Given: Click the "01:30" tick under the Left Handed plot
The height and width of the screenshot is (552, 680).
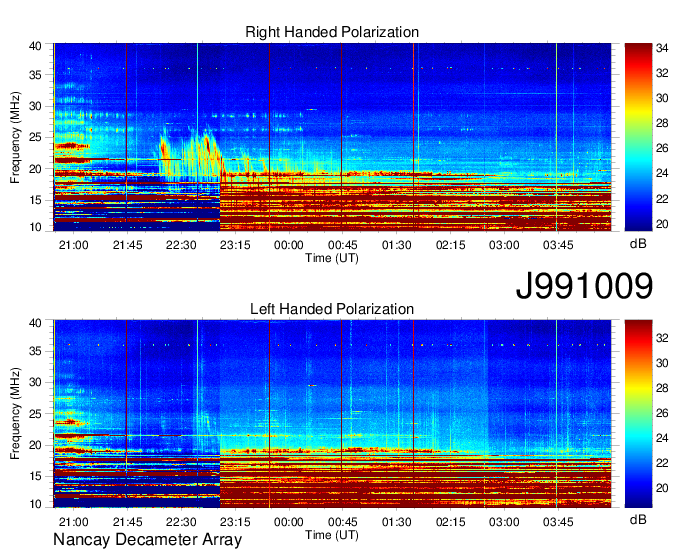Looking at the screenshot, I should (396, 522).
